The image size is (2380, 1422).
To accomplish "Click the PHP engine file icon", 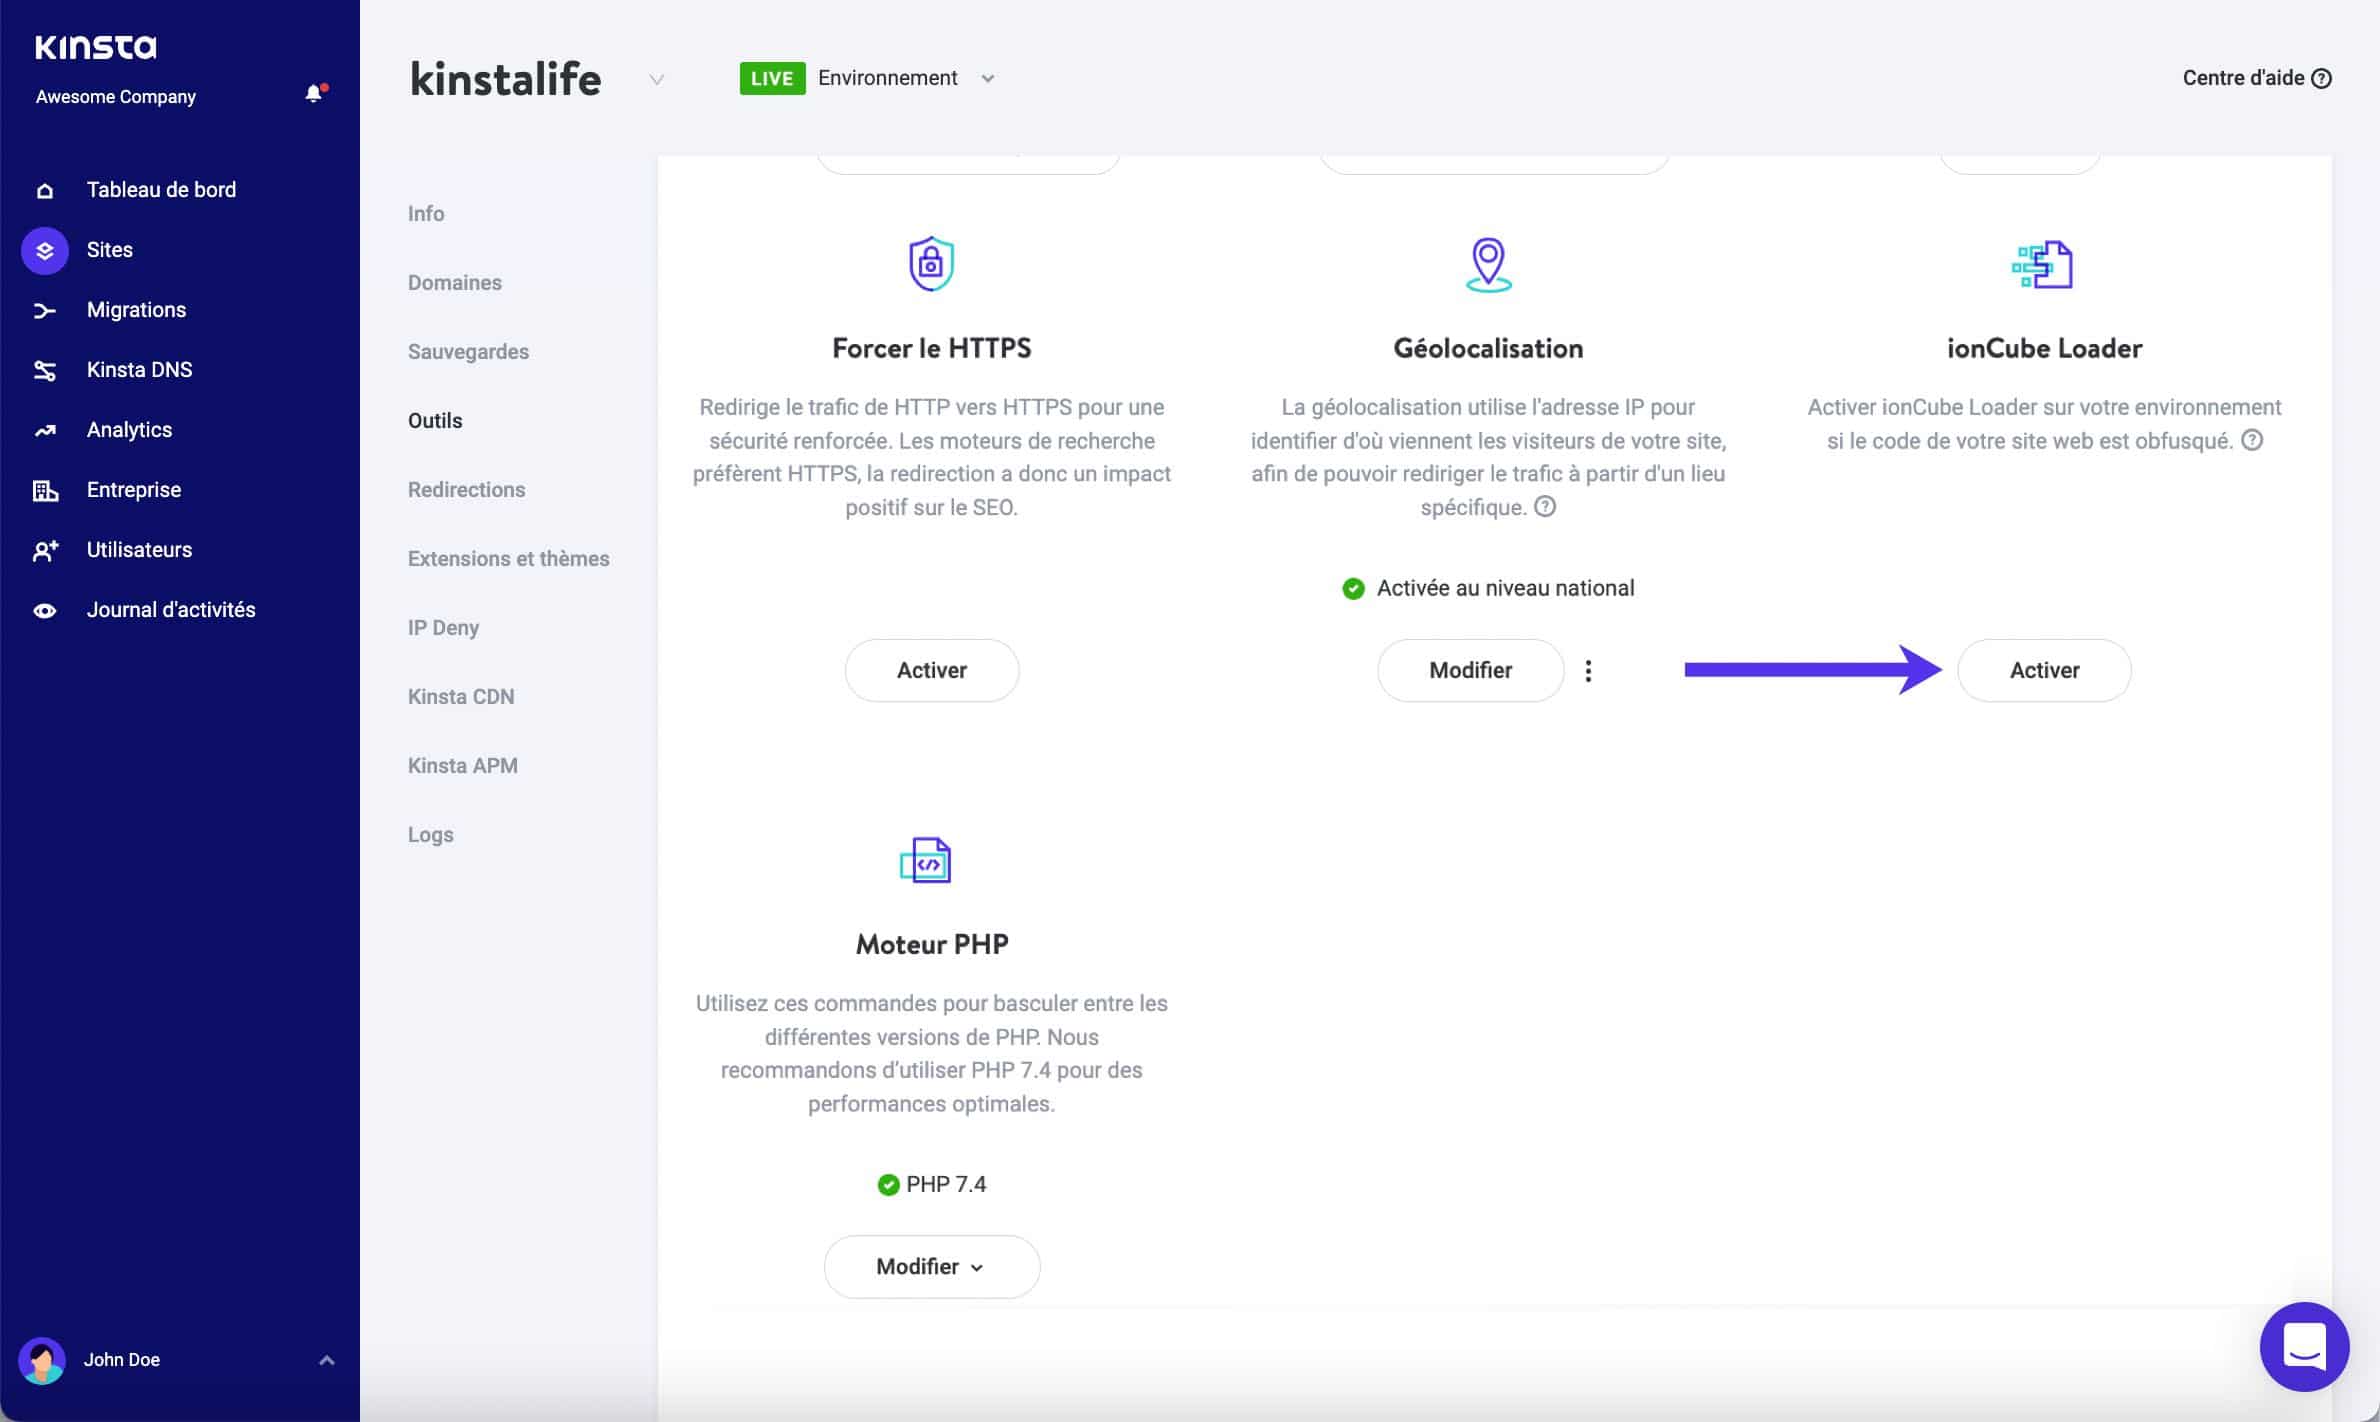I will click(929, 860).
